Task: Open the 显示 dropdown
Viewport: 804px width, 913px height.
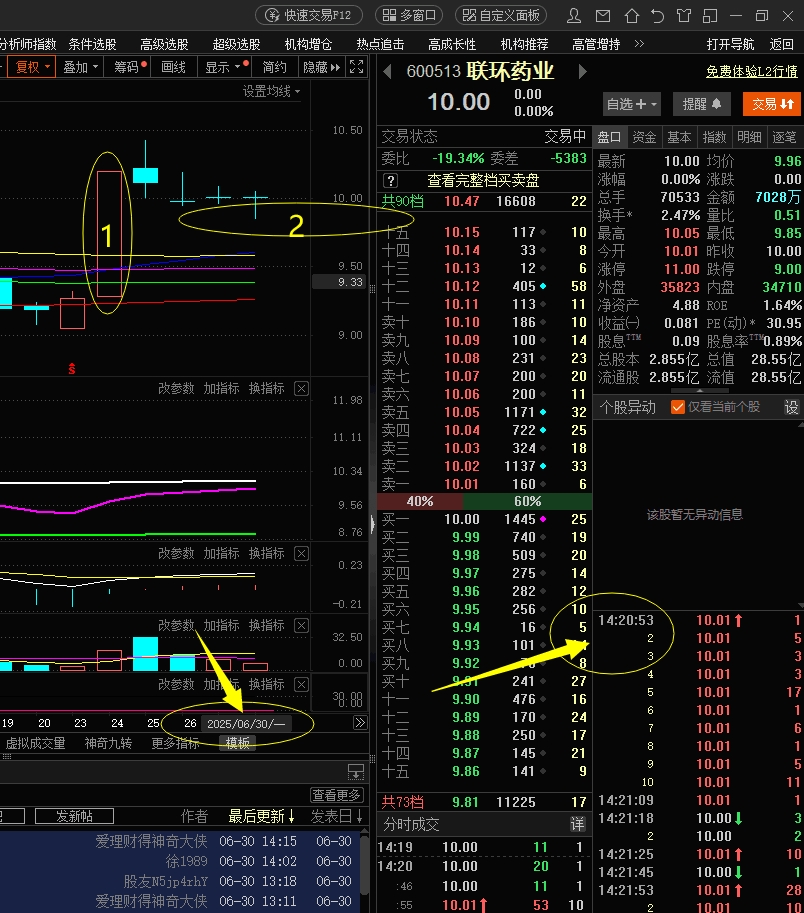Action: pyautogui.click(x=222, y=67)
